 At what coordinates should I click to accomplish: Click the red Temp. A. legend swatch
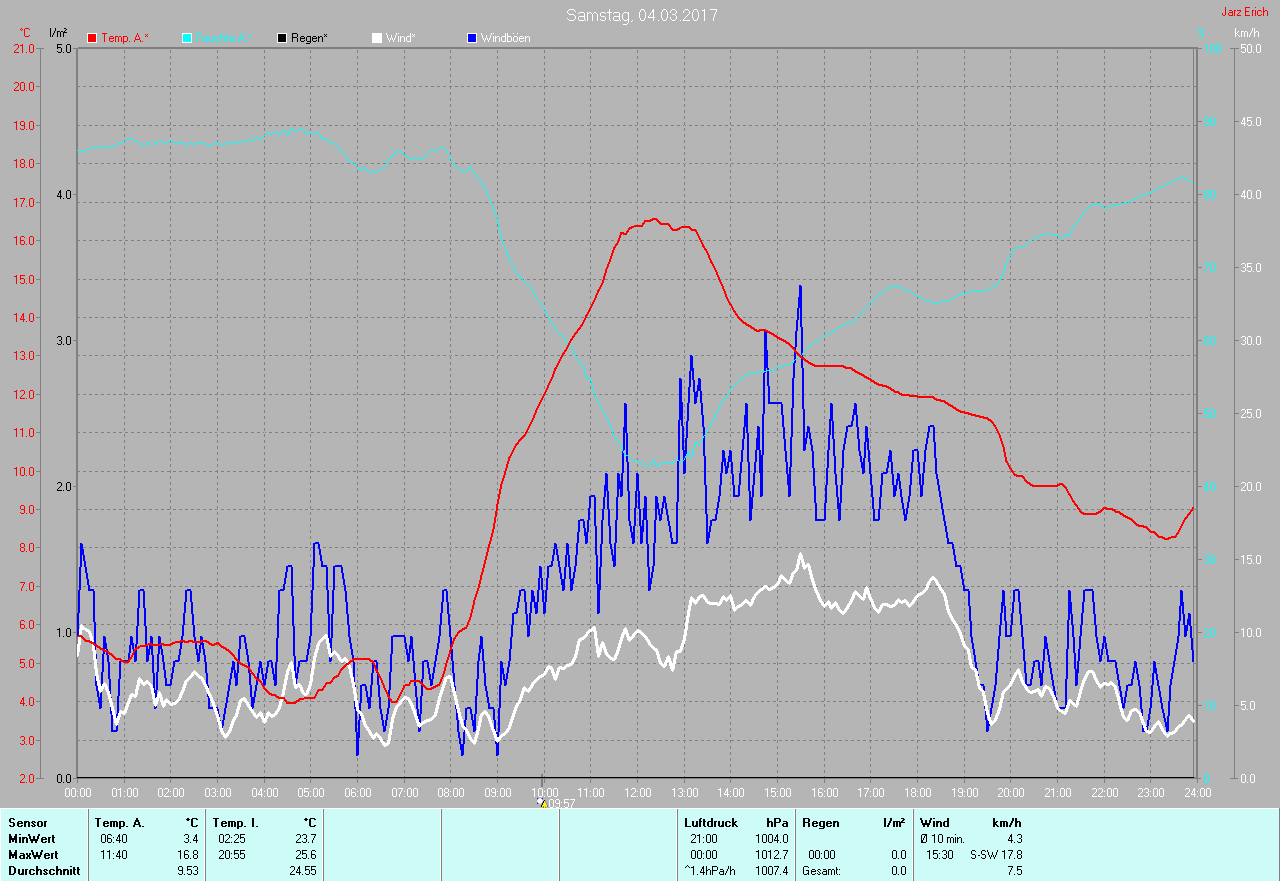(93, 38)
